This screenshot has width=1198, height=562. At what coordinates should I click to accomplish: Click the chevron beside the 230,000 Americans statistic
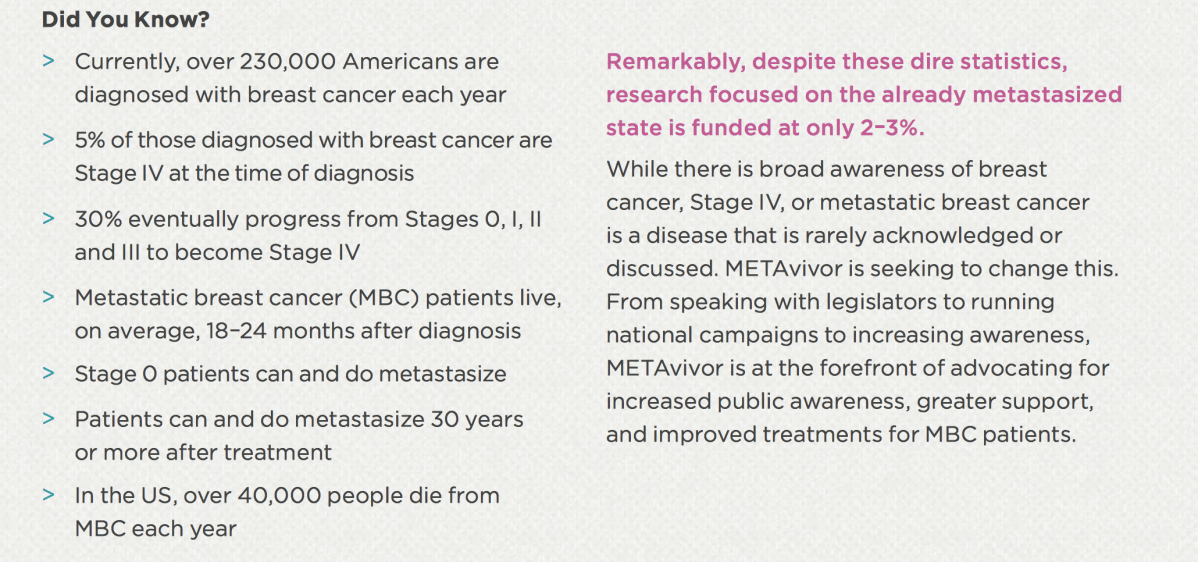pos(48,62)
